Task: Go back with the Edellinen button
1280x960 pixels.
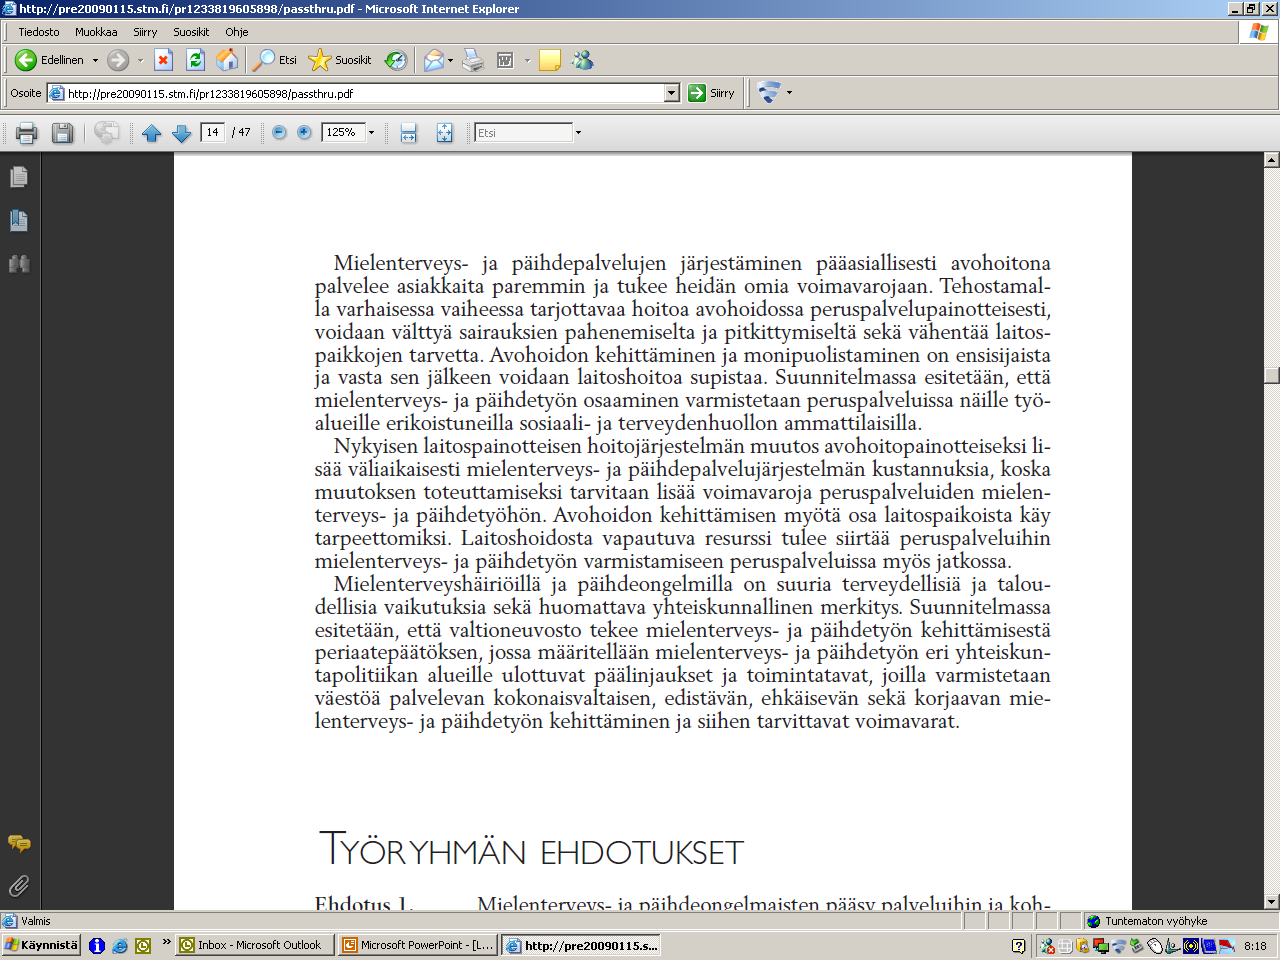Action: click(x=50, y=60)
